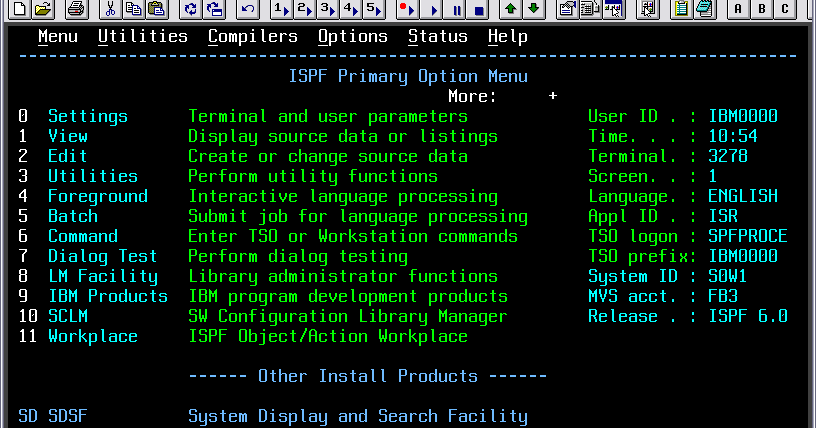The image size is (816, 428).
Task: Click the Open folder toolbar icon
Action: [43, 8]
